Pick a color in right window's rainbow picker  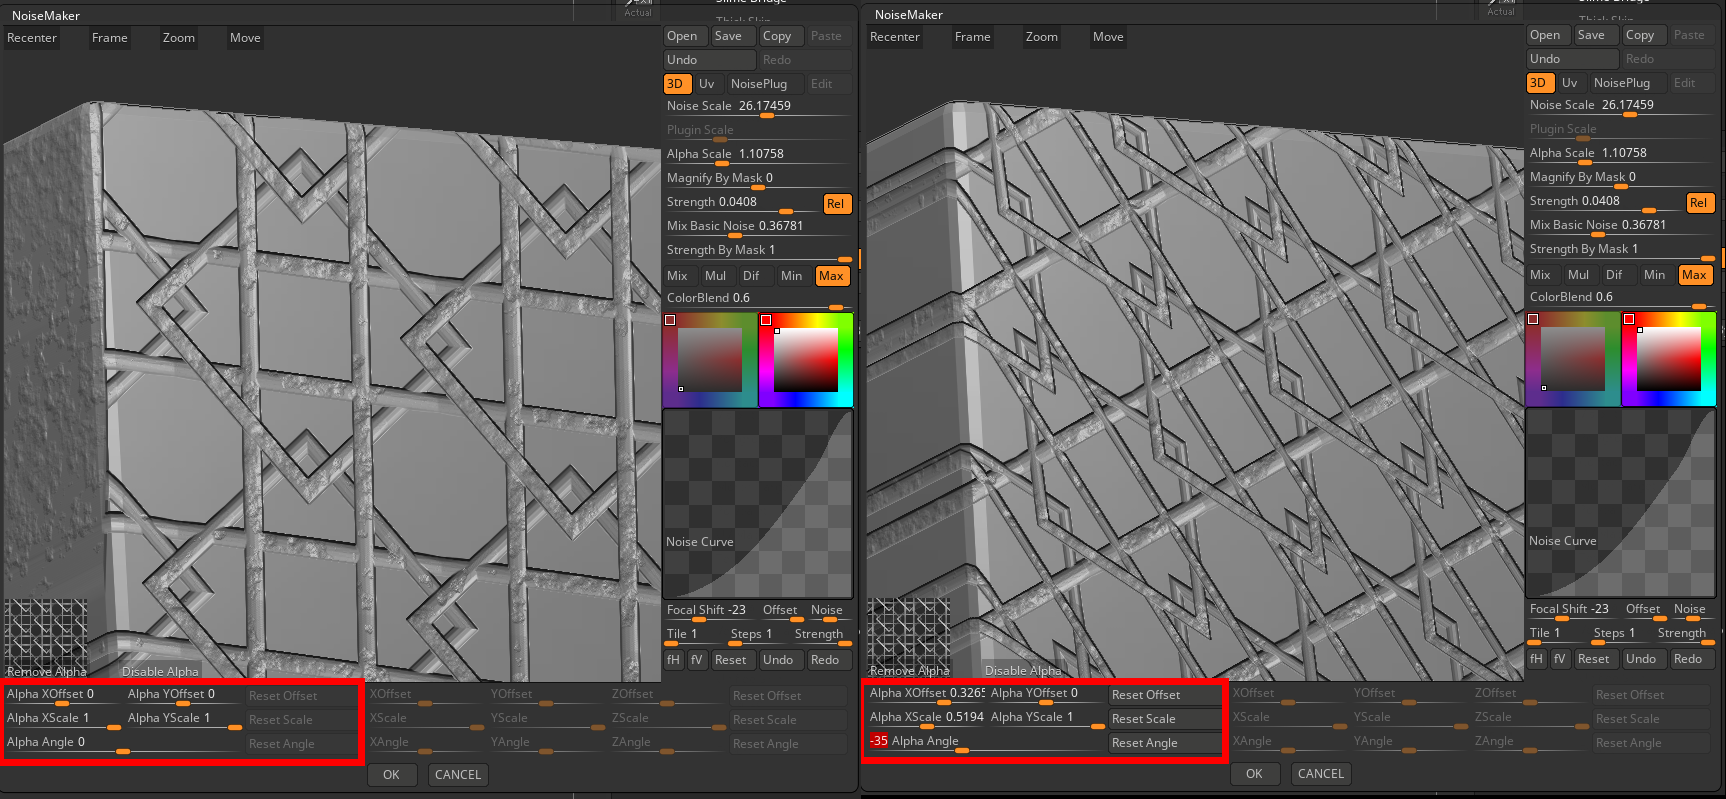1668,358
